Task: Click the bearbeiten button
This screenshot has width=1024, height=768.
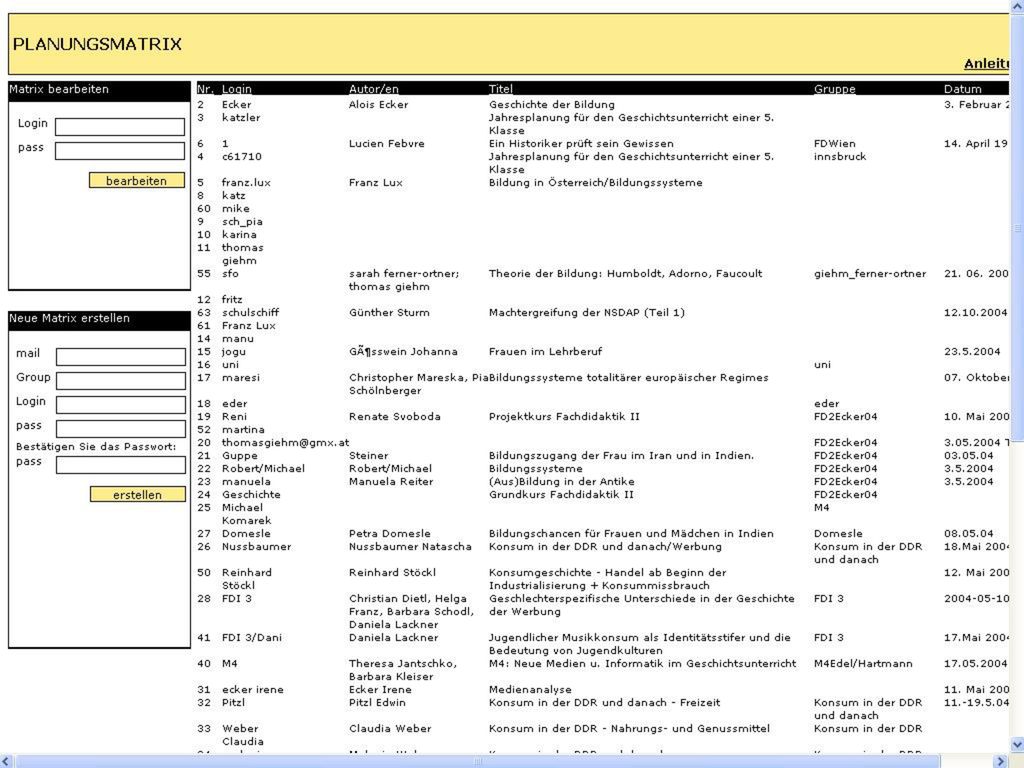Action: [x=136, y=181]
